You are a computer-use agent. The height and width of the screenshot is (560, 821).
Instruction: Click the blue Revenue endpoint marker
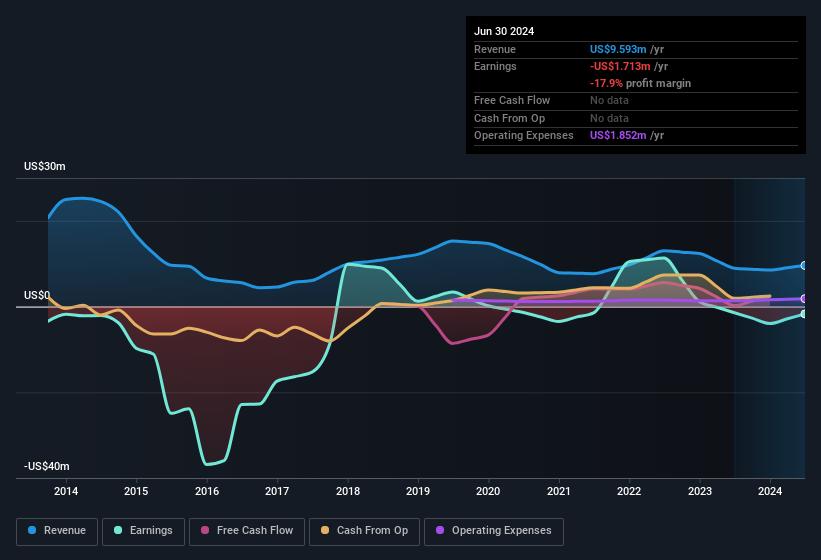pyautogui.click(x=804, y=266)
